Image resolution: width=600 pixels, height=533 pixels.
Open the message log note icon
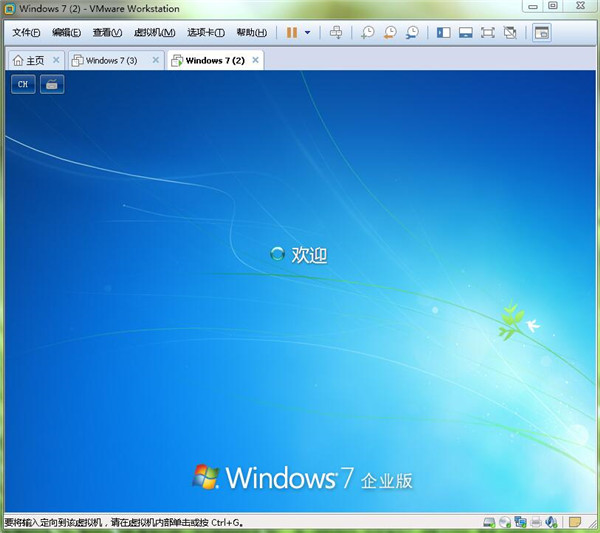tap(575, 522)
